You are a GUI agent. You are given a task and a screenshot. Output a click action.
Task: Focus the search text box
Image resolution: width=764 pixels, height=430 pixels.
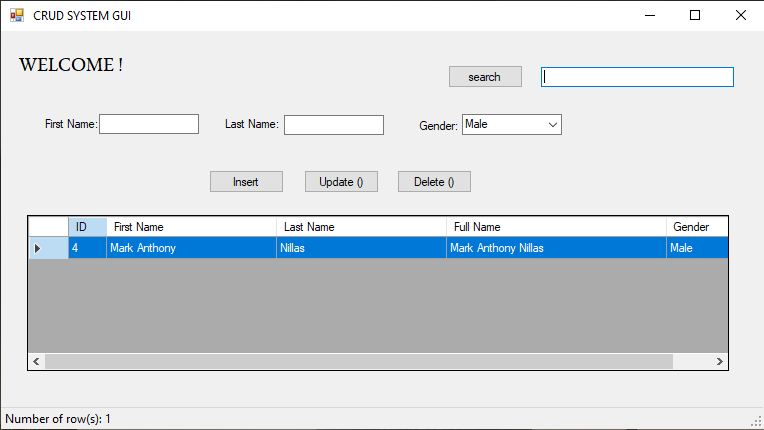(637, 77)
